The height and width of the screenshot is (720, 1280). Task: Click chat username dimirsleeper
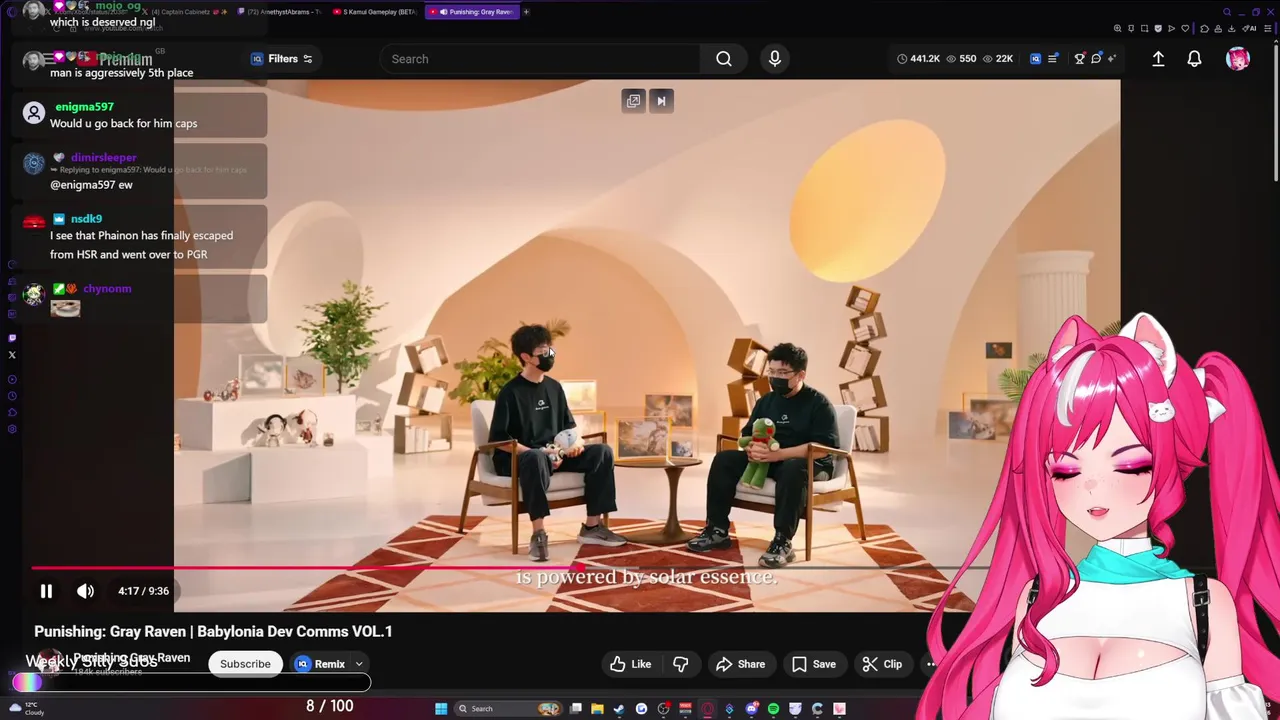click(103, 157)
